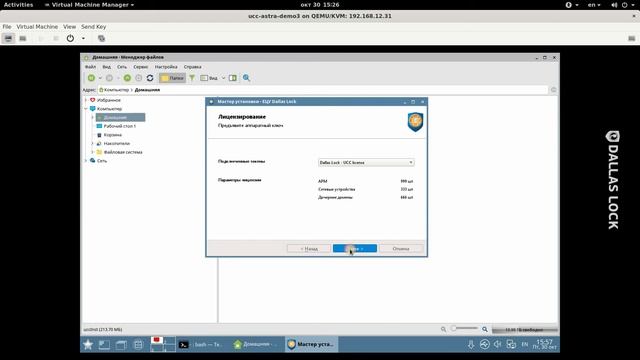640x360 pixels.
Task: Open the bash terminal taskbar entry
Action: [202, 344]
